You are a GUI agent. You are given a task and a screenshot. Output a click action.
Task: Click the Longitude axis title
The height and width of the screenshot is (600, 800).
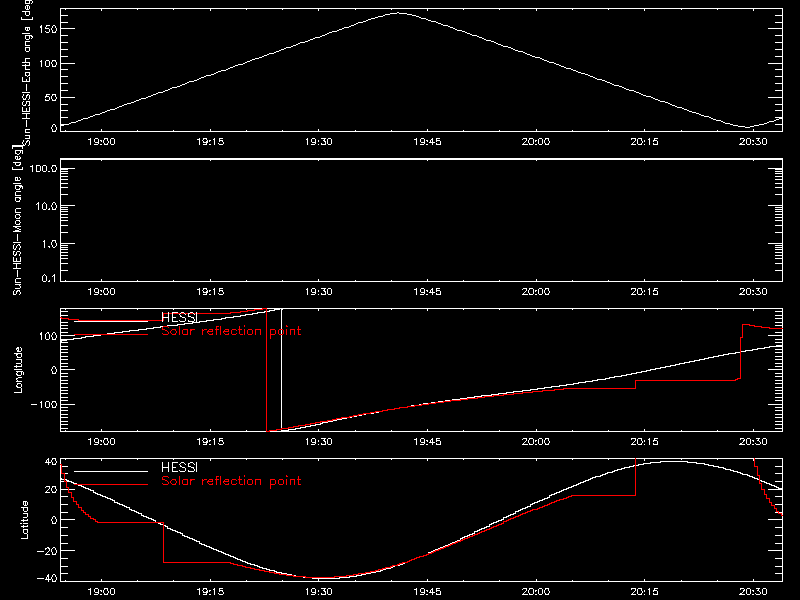click(x=18, y=370)
